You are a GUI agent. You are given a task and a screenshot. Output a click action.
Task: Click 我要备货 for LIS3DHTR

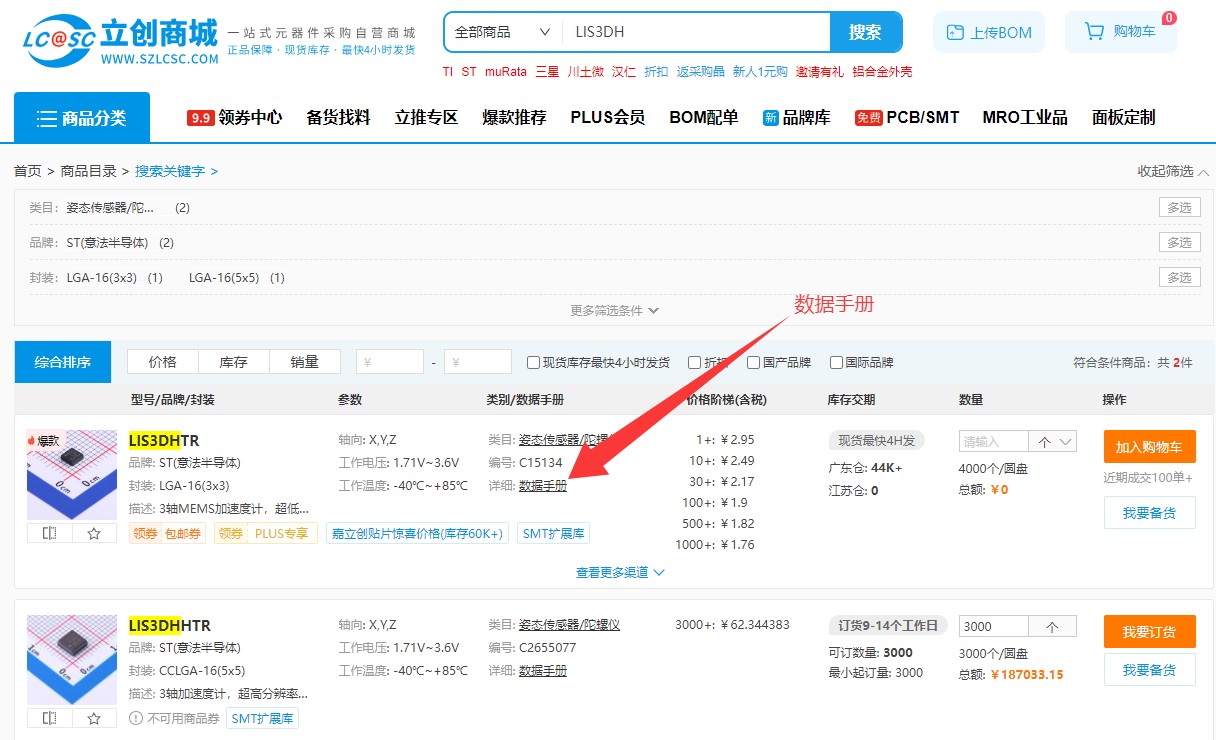1149,513
